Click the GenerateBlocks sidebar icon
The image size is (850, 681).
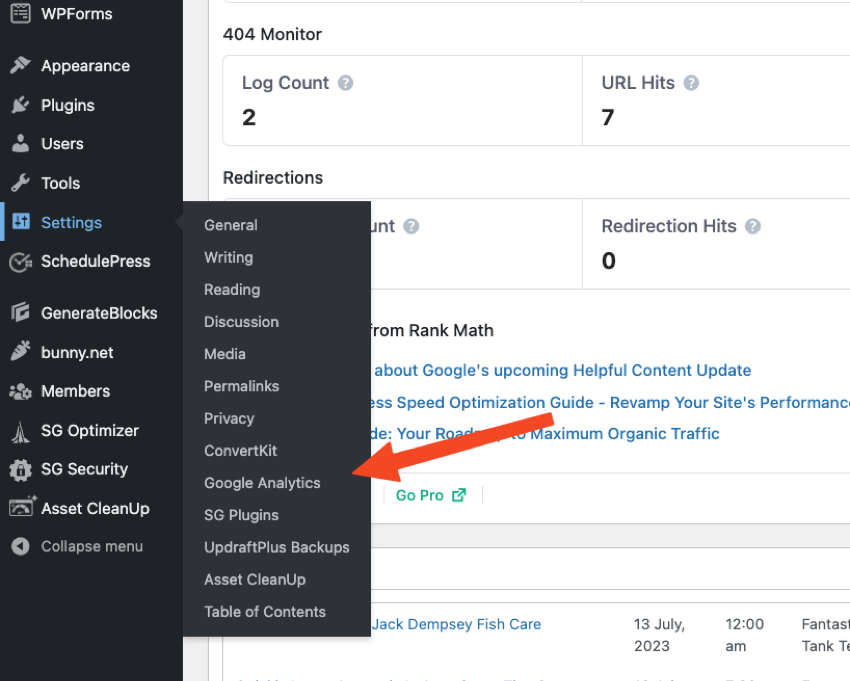click(22, 312)
